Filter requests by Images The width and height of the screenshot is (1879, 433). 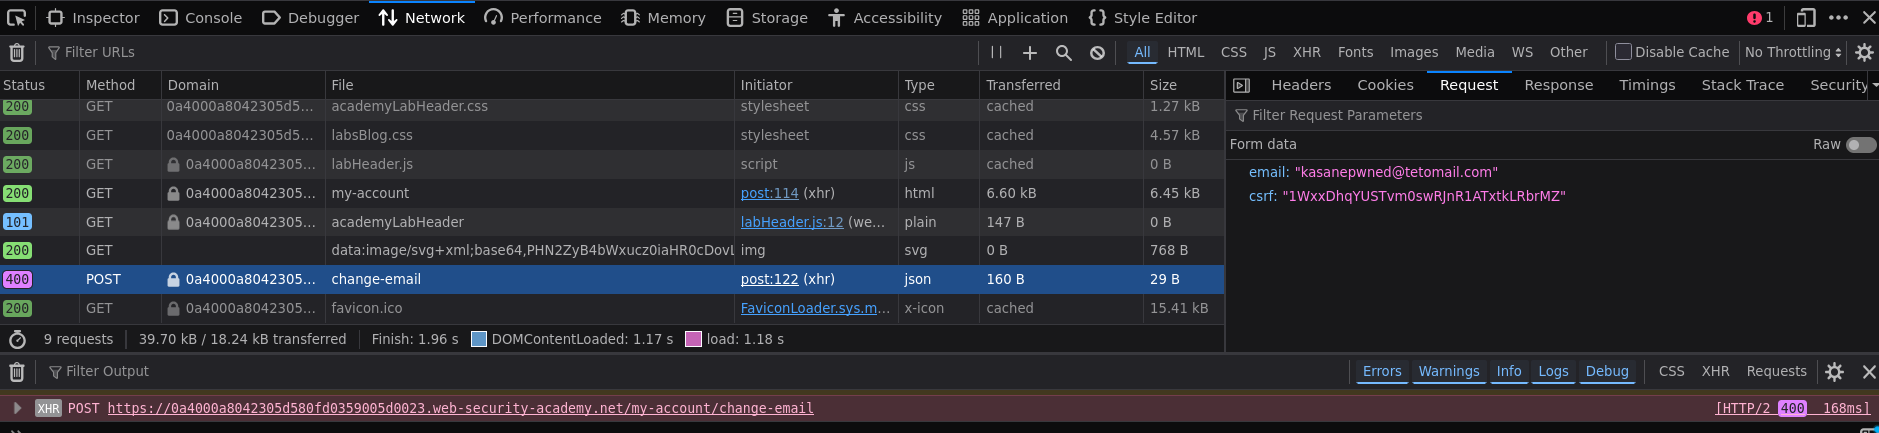1414,52
